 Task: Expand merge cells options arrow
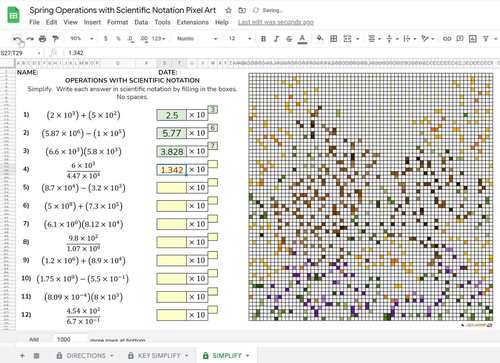358,39
